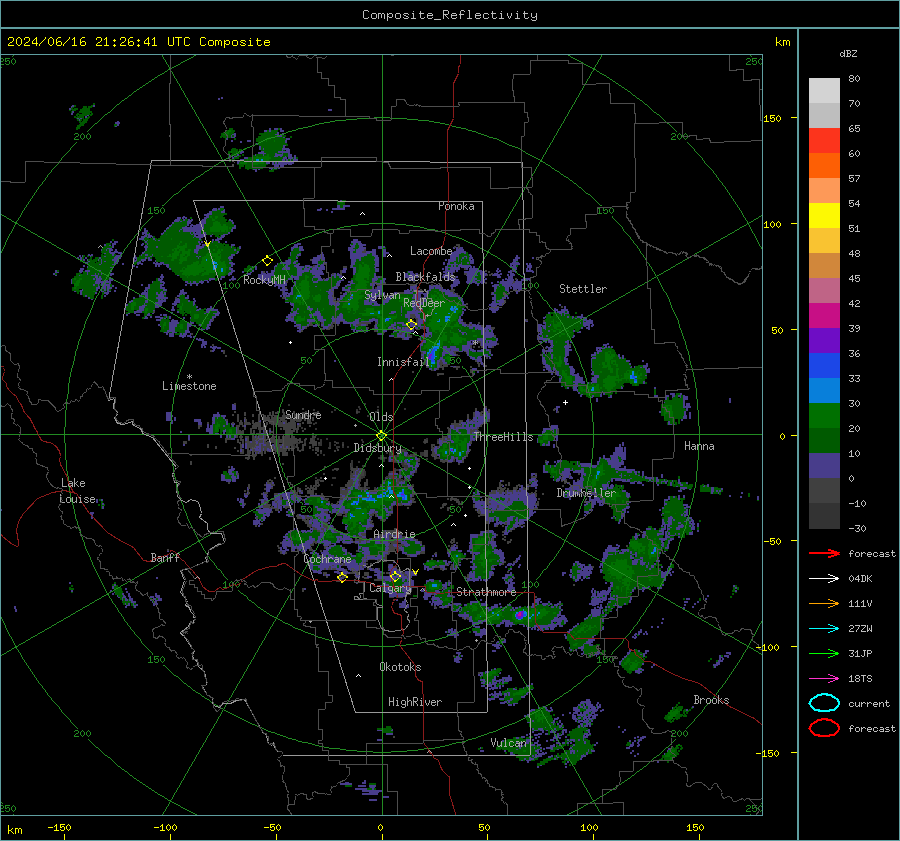Click the Cochrane city label
This screenshot has width=900, height=841.
[327, 559]
